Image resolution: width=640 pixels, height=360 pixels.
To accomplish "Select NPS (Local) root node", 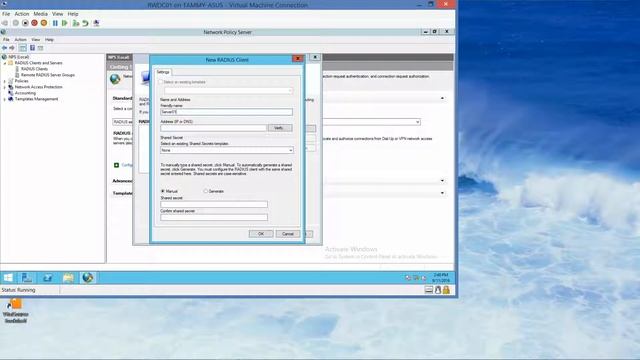I will pos(18,57).
